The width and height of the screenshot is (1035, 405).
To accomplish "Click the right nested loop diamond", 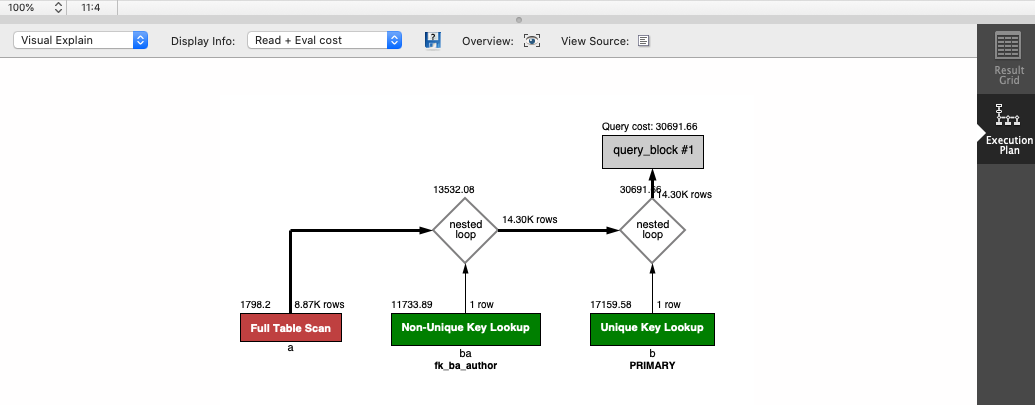I will tap(652, 230).
